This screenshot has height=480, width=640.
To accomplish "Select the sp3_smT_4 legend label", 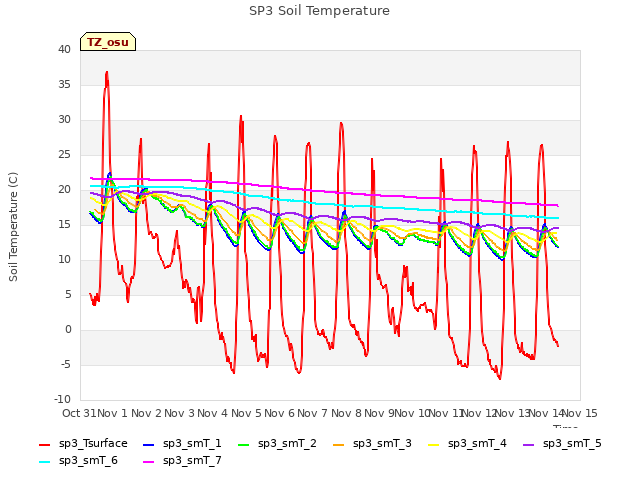I will coord(477,444).
